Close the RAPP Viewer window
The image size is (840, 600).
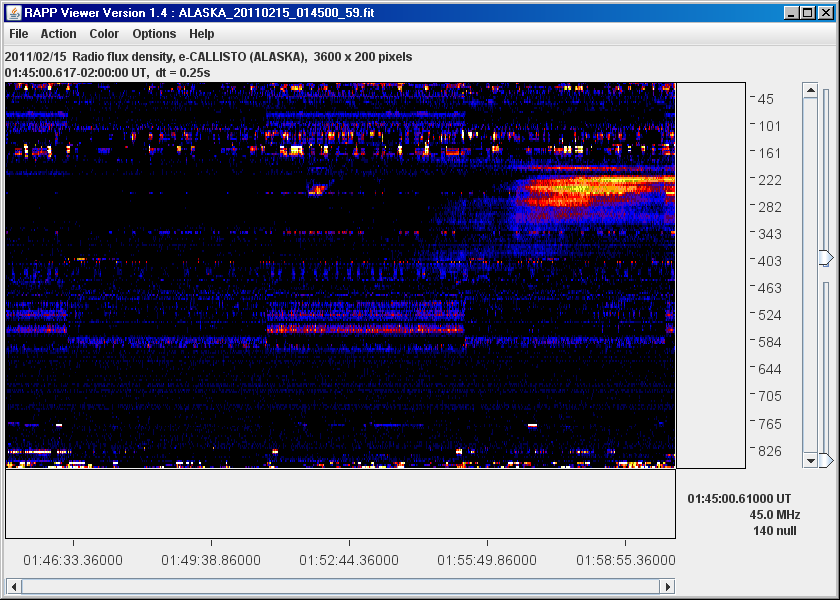pos(826,13)
